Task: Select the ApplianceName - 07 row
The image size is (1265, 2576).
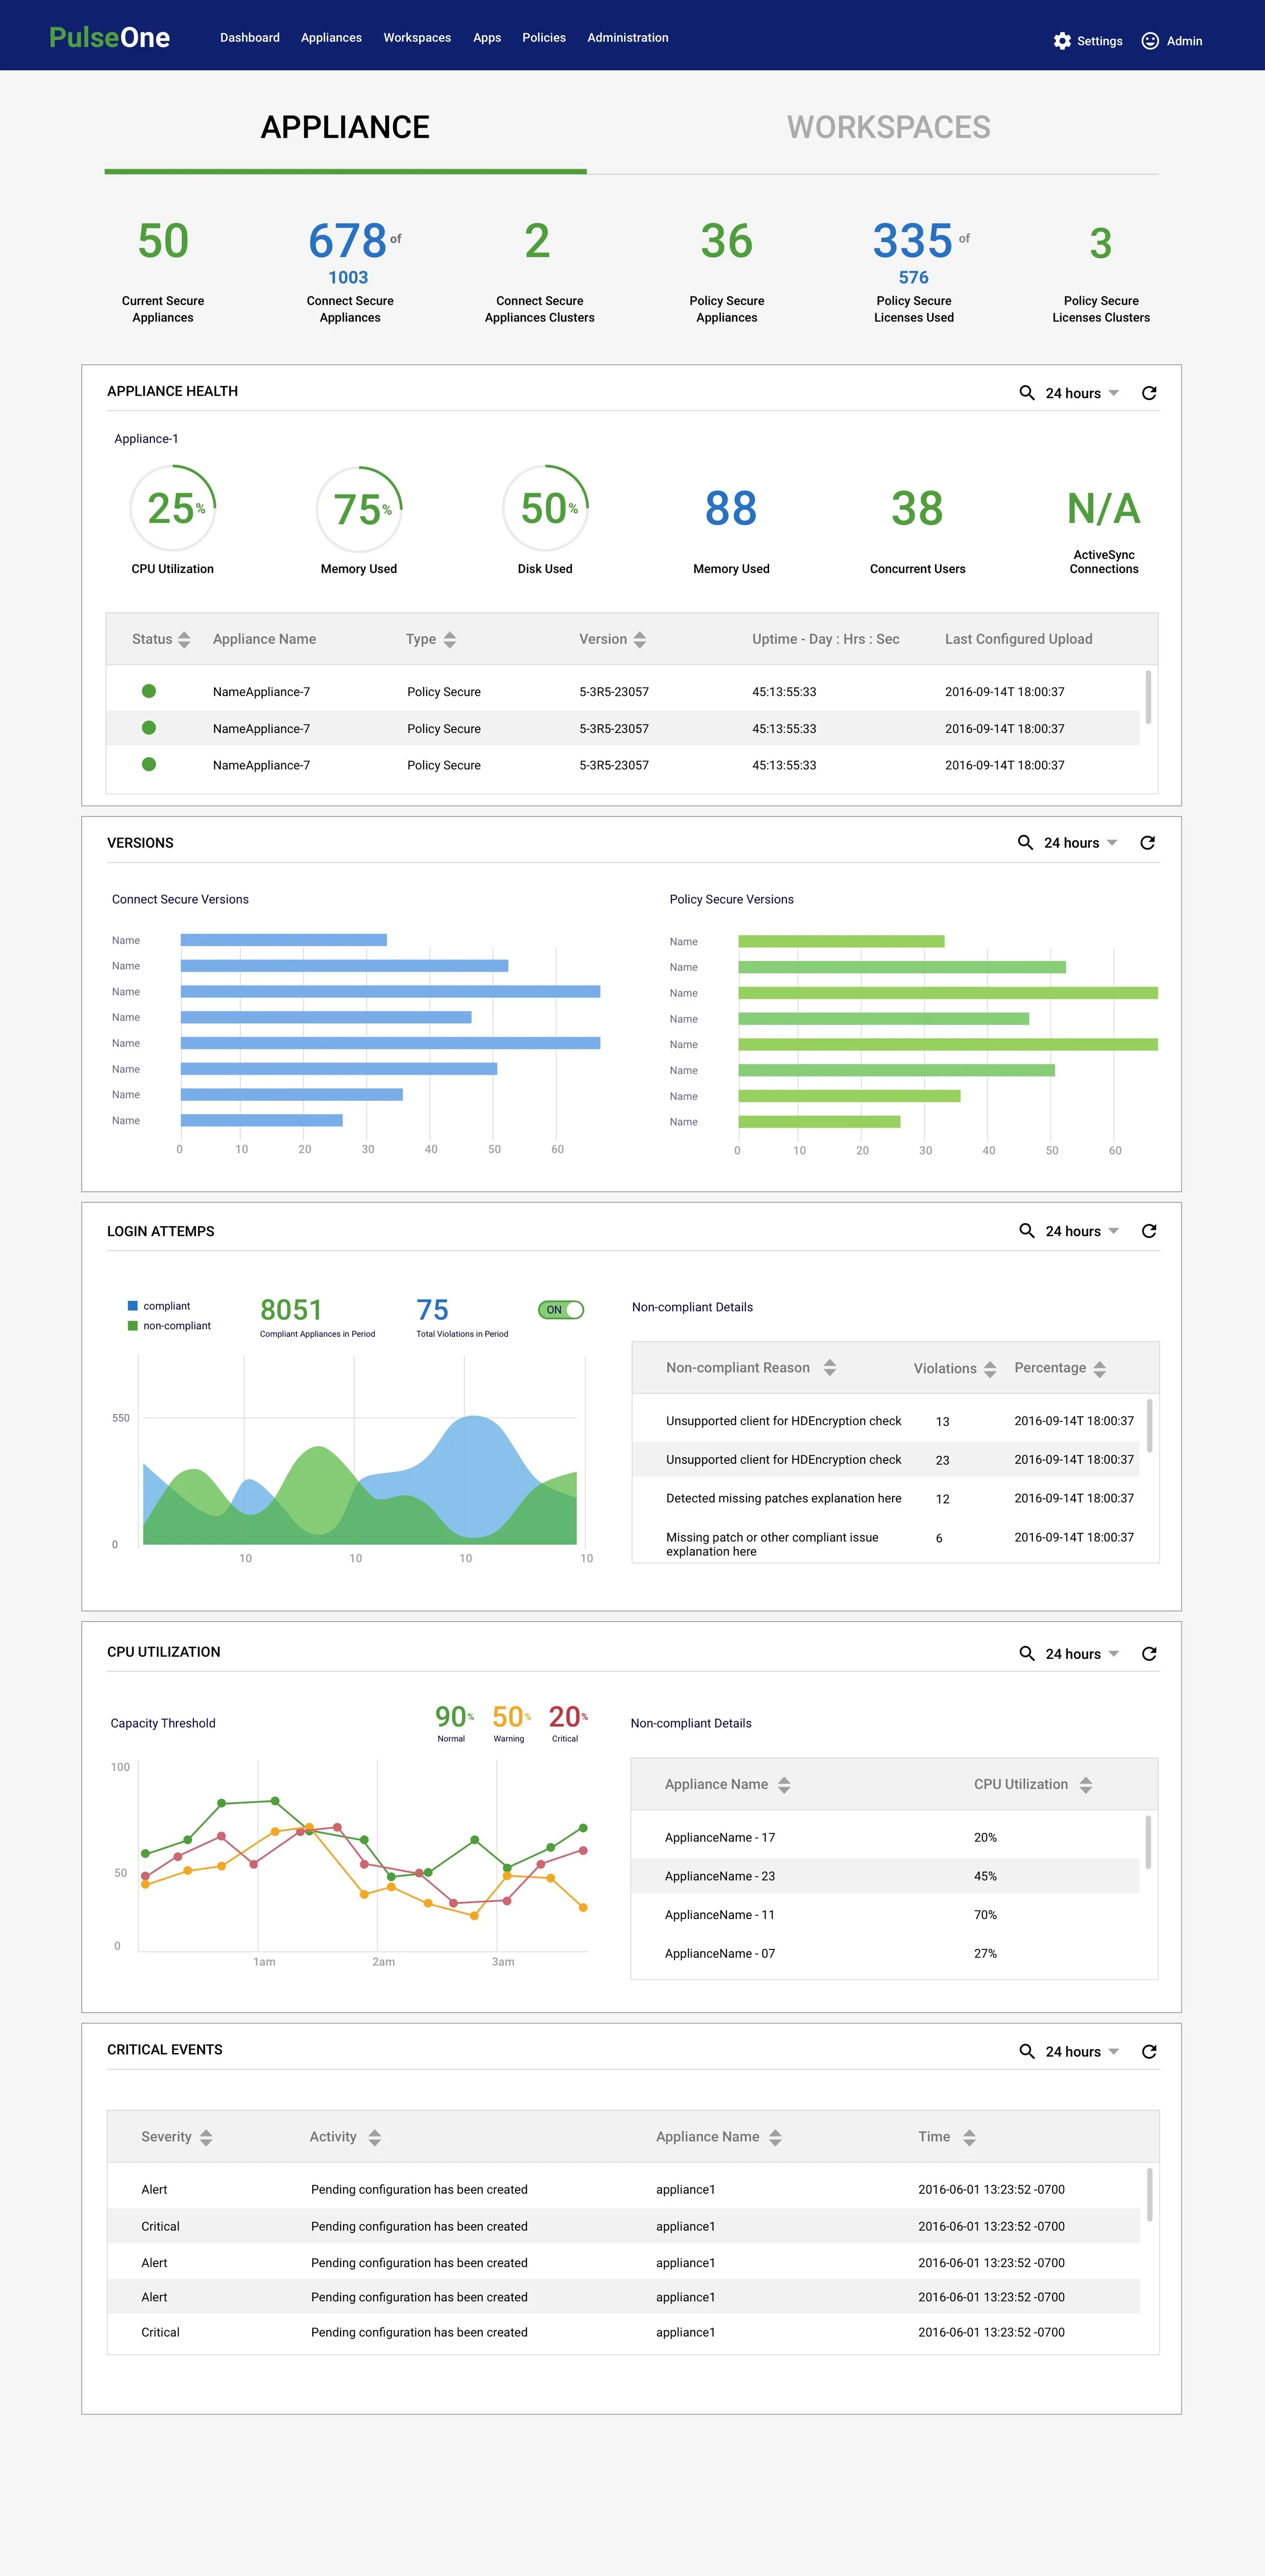Action: pos(885,1954)
